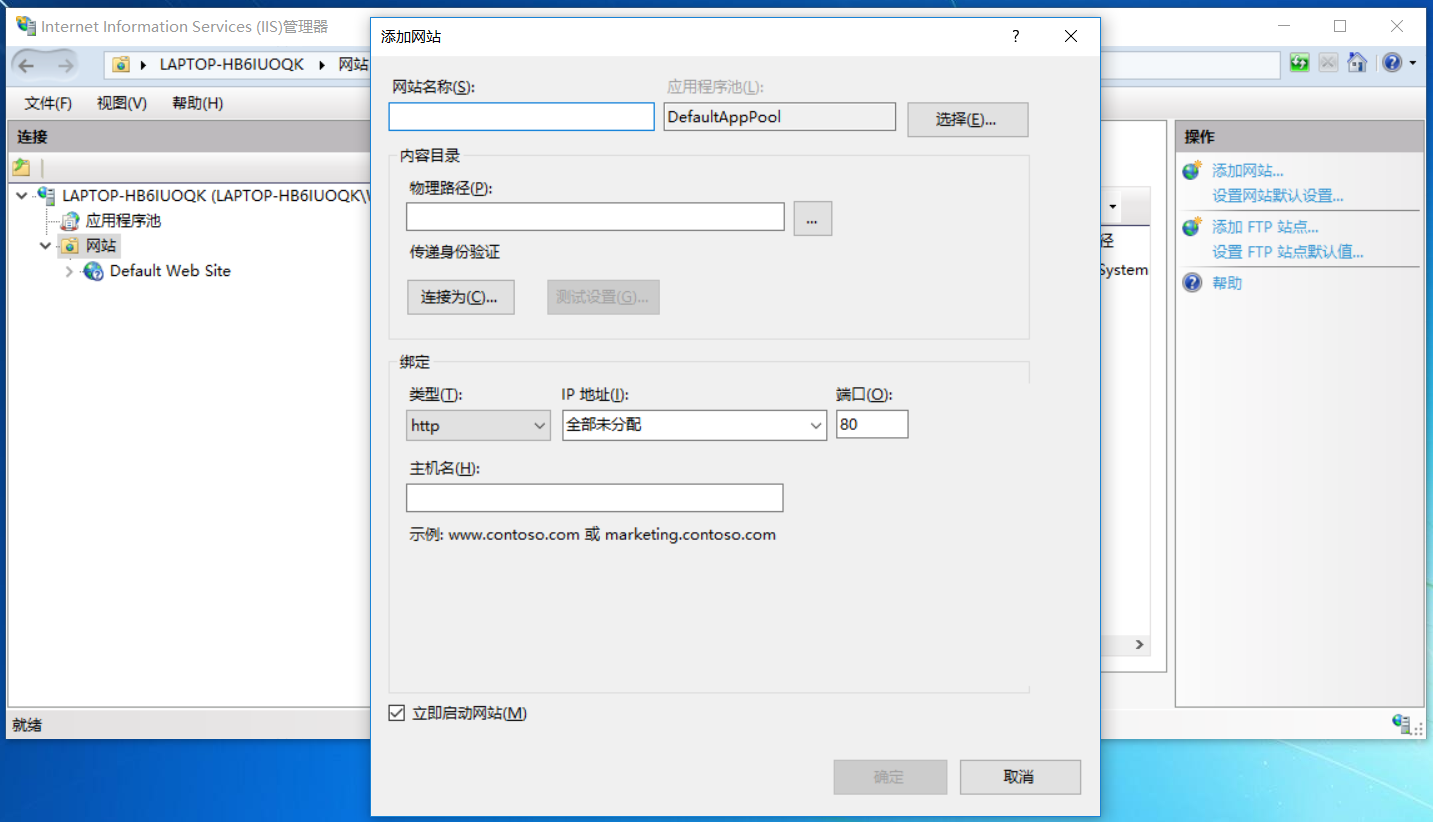
Task: Click the create-connection icon in the 连接 panel
Action: (x=22, y=167)
